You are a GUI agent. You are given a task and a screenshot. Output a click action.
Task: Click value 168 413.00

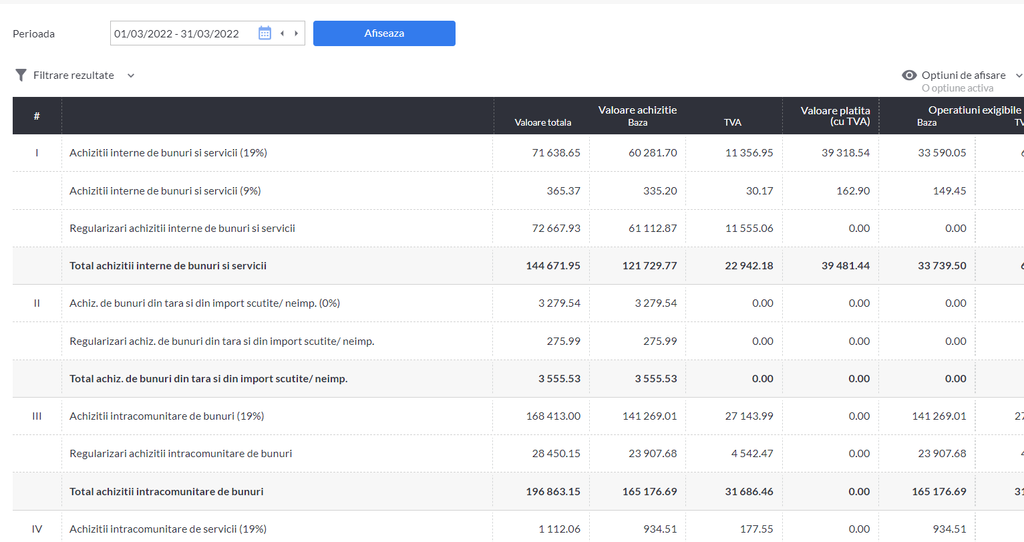(553, 416)
